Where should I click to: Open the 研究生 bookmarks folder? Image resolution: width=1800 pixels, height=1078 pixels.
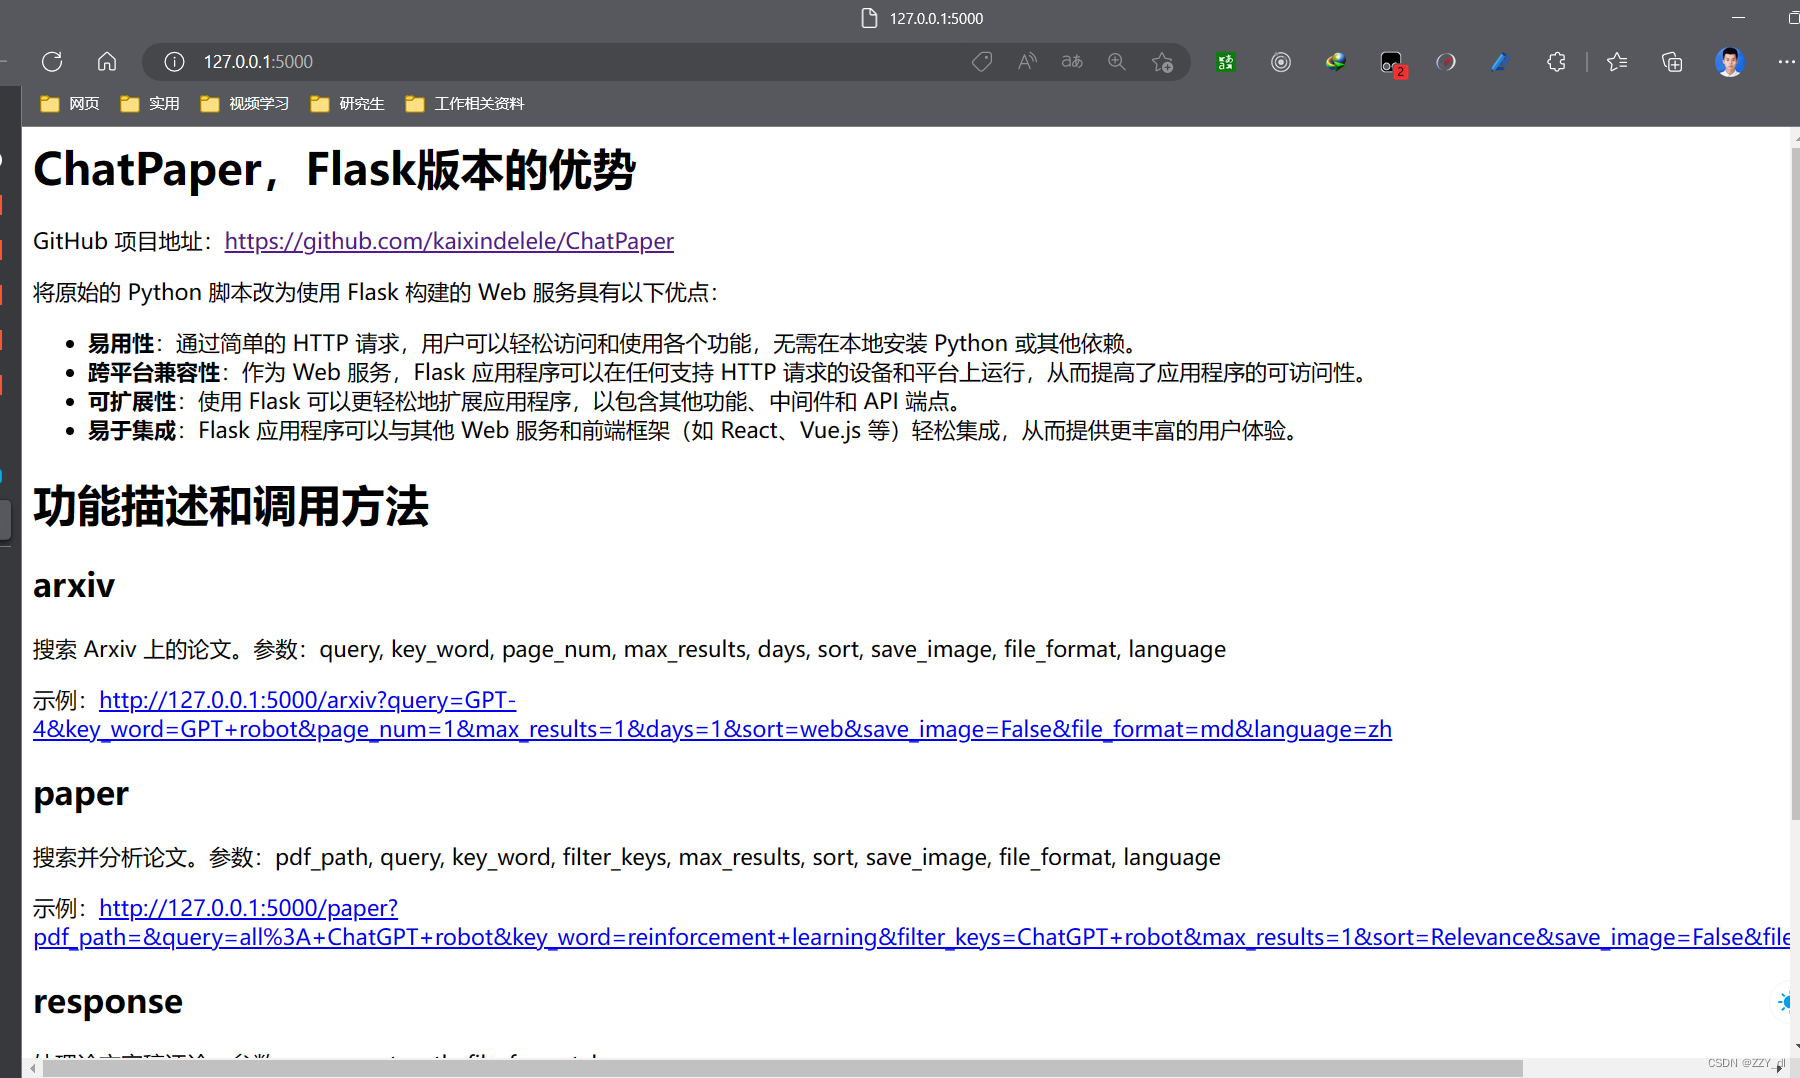pos(347,104)
